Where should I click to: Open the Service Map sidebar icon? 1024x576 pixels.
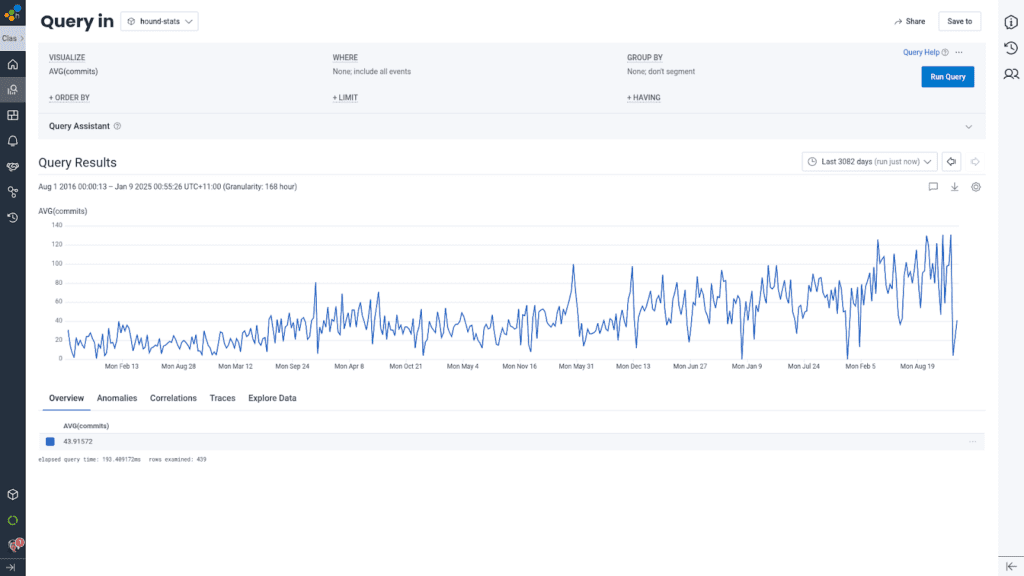pos(12,192)
